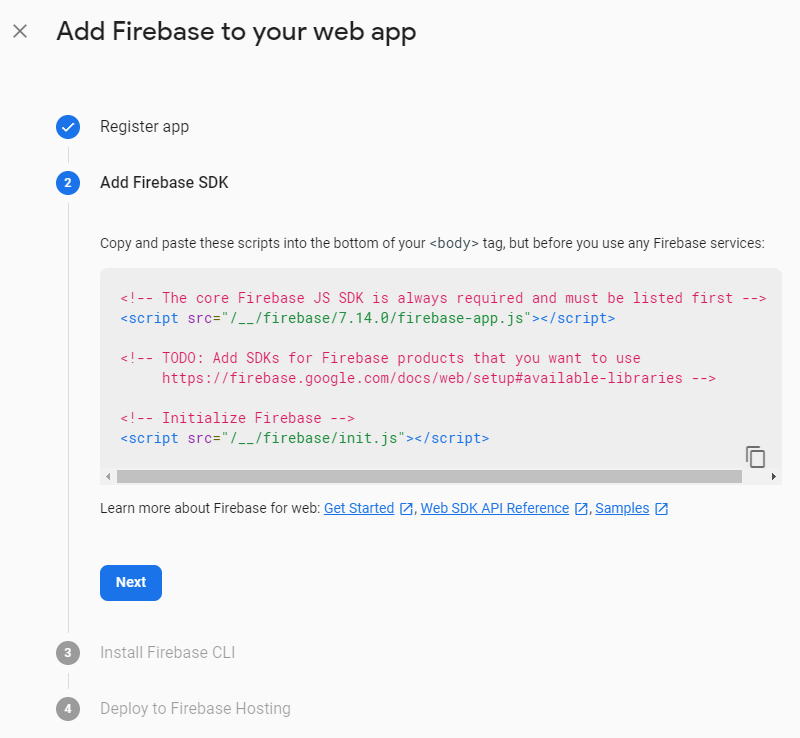Click external-link icon beside Web SDK API Reference
The width and height of the screenshot is (800, 738).
(581, 509)
